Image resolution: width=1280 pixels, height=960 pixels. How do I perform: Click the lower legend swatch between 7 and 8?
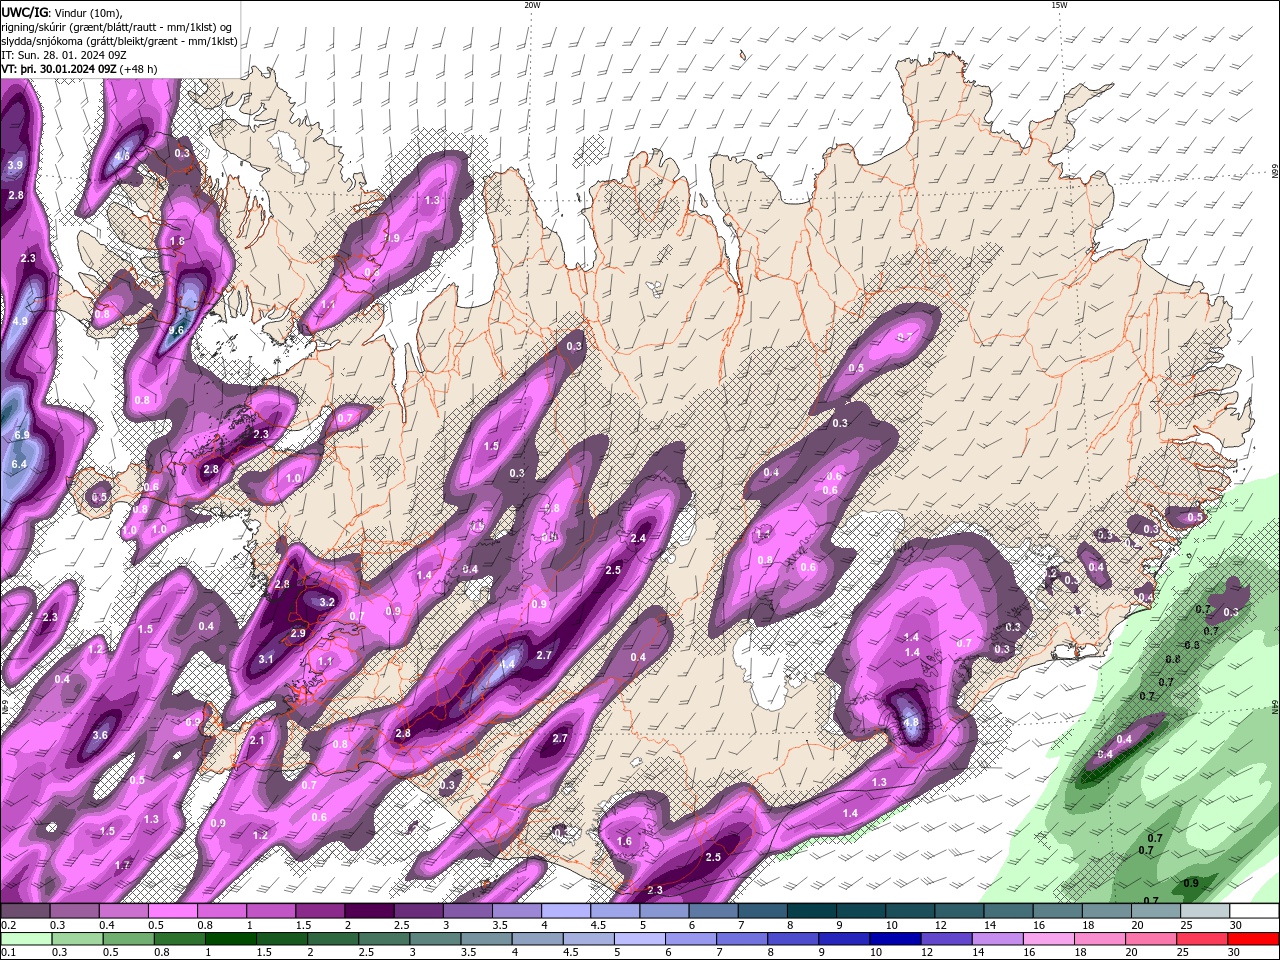[x=741, y=939]
